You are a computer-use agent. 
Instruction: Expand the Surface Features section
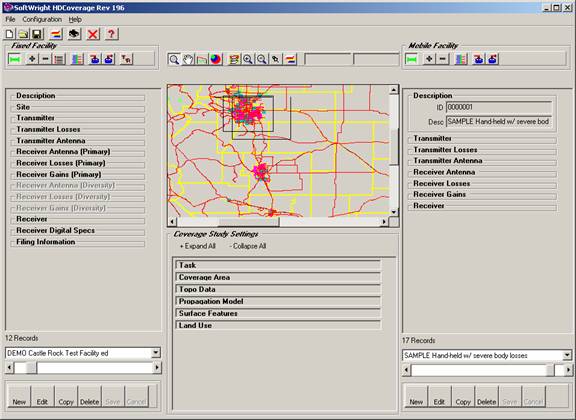278,313
